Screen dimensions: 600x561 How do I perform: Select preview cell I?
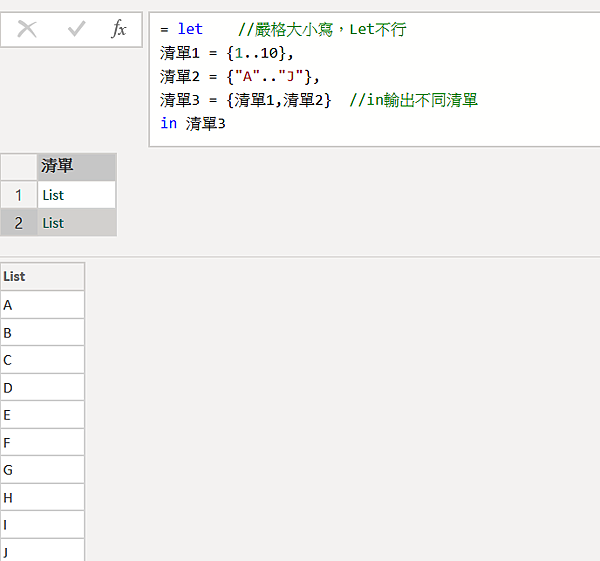(x=42, y=524)
